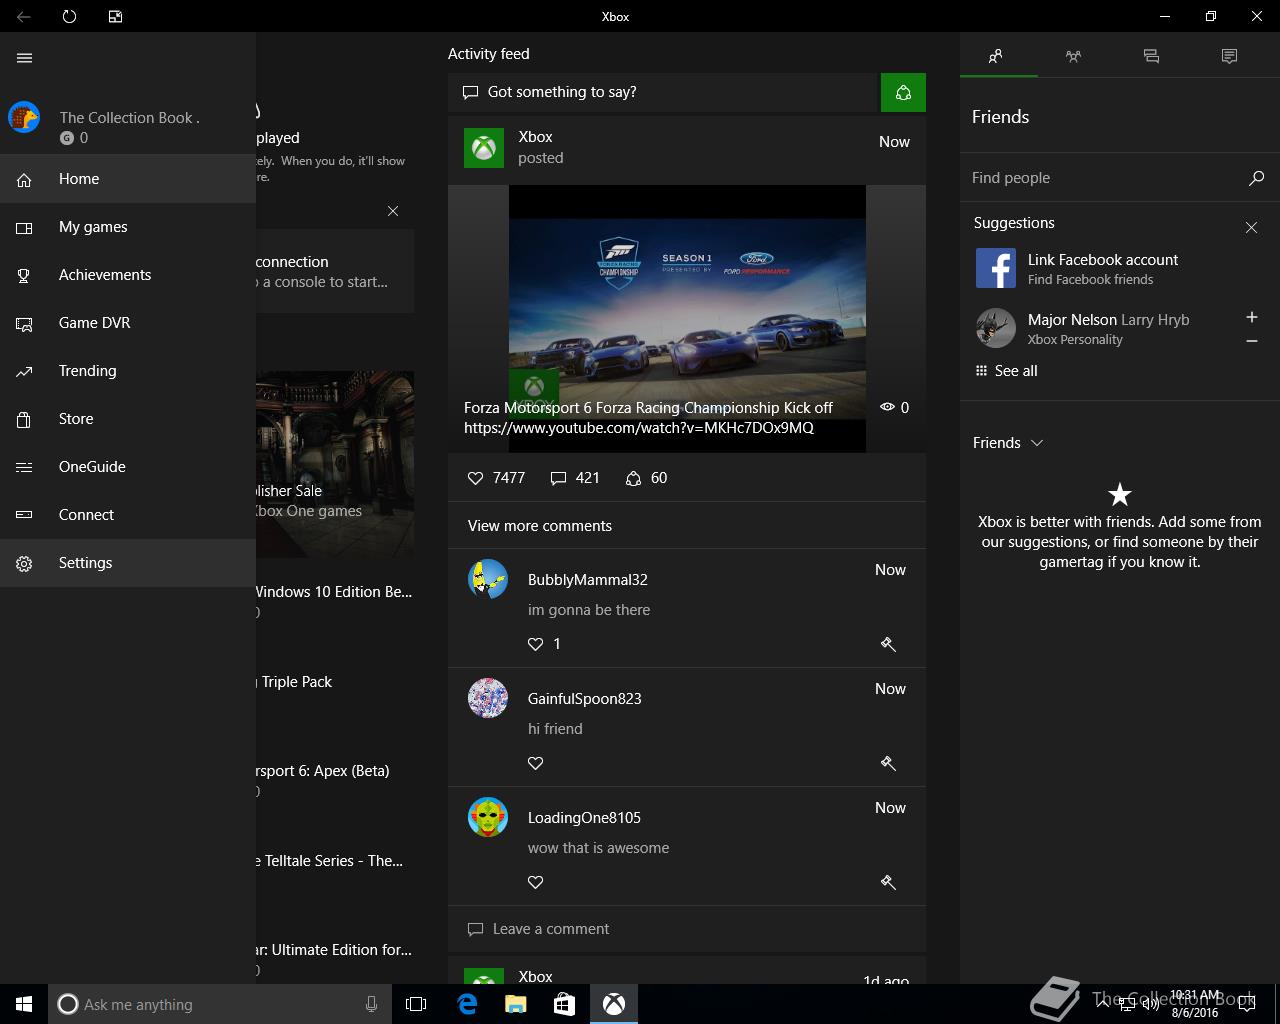Switch to the Parties tab icon
Screen dimensions: 1280x1024
(x=1073, y=56)
